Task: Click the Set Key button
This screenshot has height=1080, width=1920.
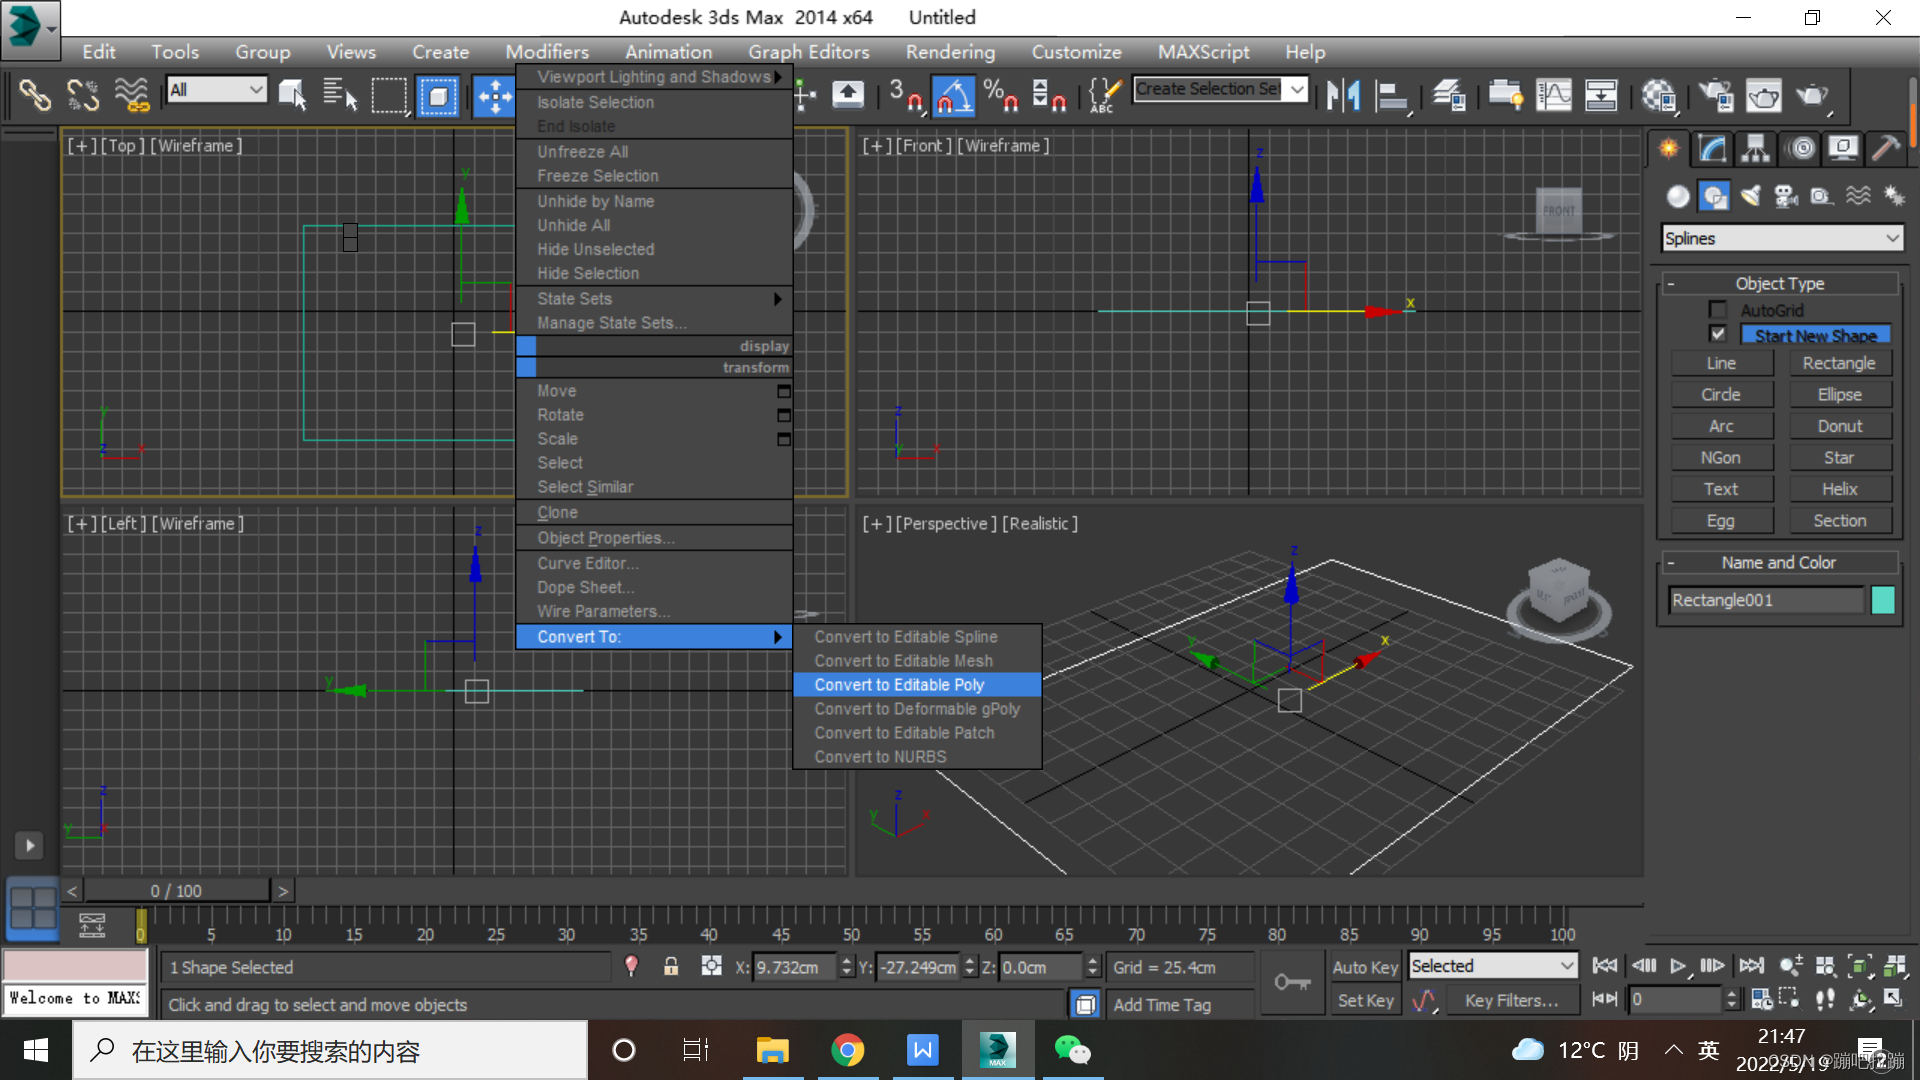Action: point(1365,1000)
